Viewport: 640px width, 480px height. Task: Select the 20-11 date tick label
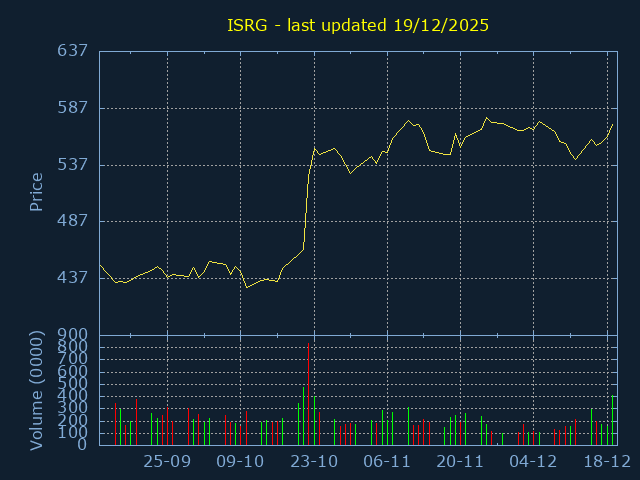coord(460,462)
